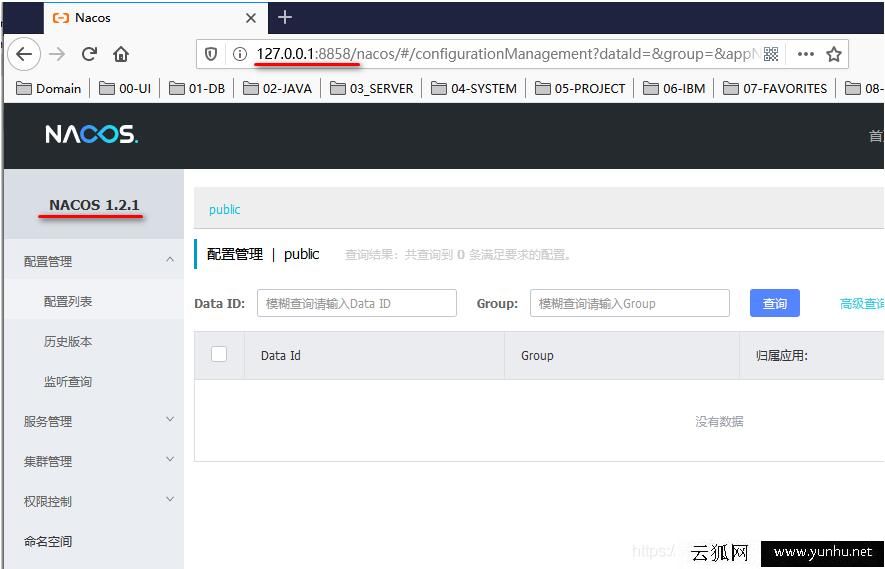The image size is (885, 569).
Task: Click the NACOS logo in header
Action: pyautogui.click(x=91, y=134)
